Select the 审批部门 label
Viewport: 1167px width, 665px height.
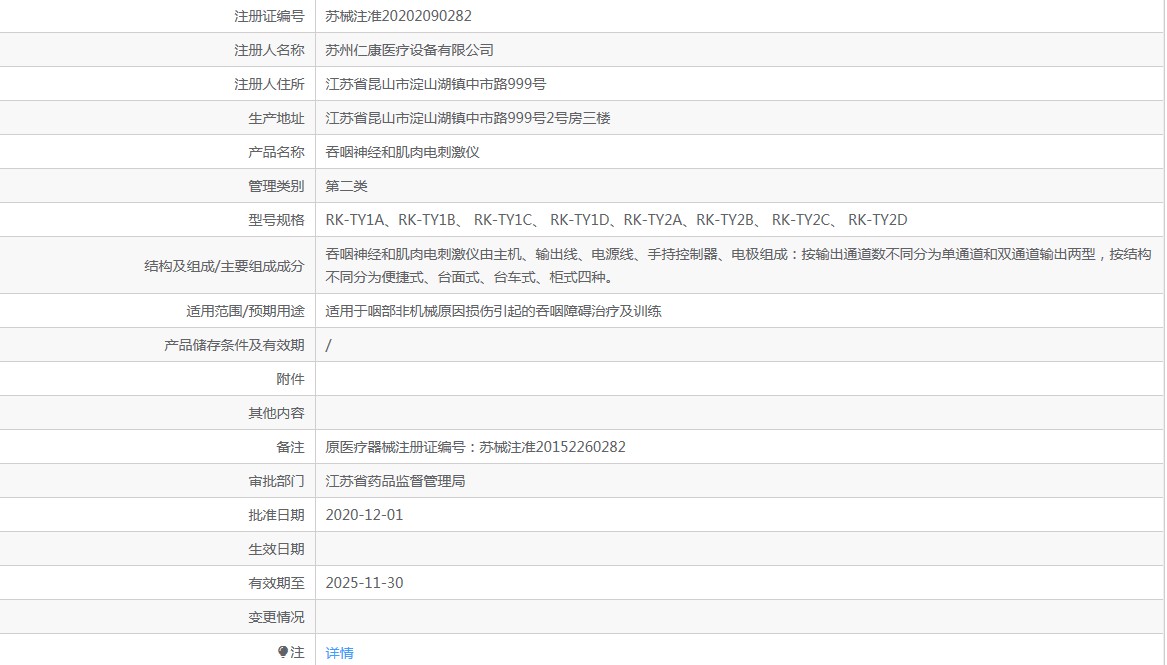click(x=276, y=481)
